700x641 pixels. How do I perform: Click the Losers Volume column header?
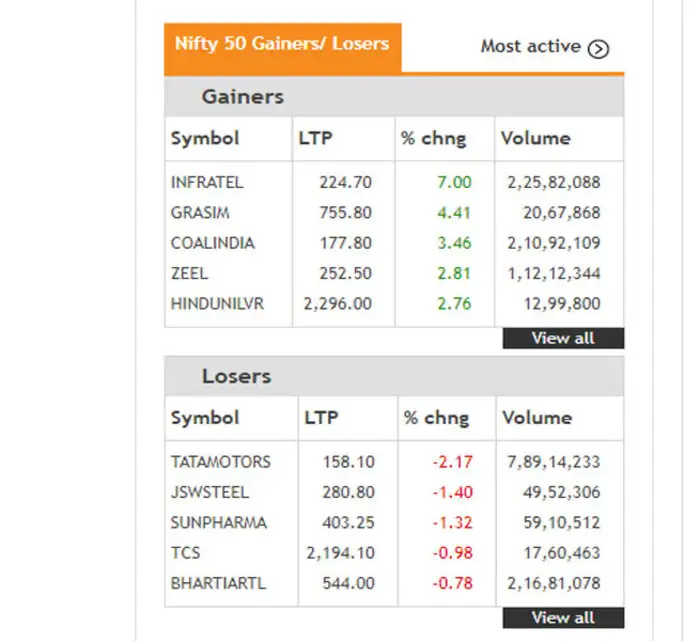tap(537, 418)
